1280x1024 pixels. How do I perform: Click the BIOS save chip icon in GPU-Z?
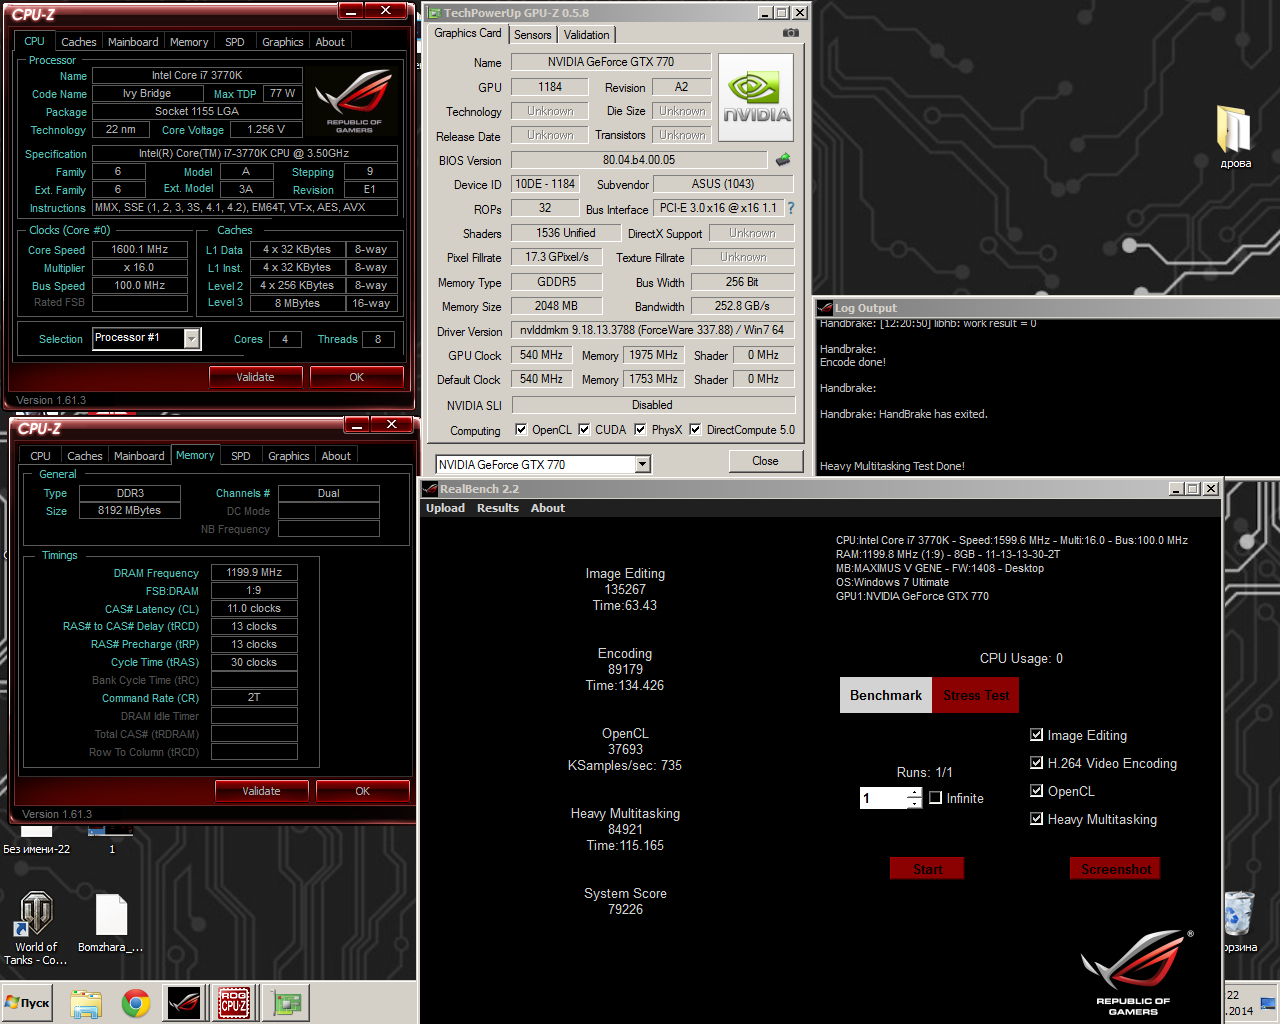coord(783,160)
